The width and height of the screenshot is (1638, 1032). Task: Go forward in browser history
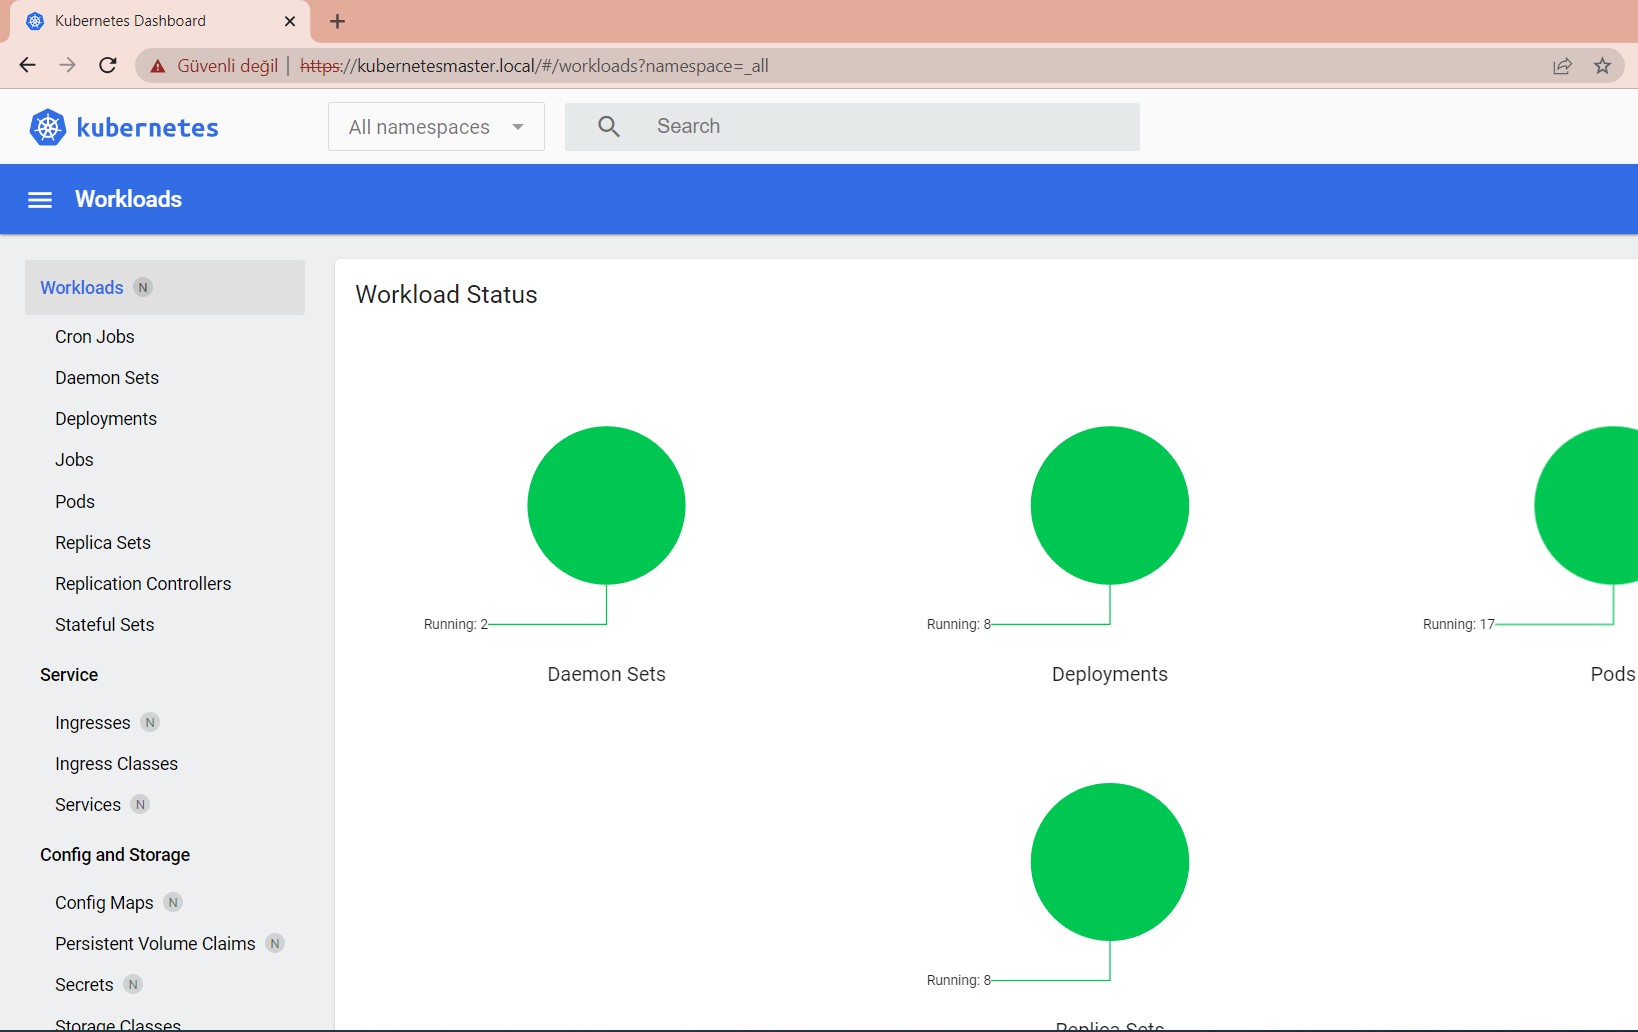click(67, 65)
